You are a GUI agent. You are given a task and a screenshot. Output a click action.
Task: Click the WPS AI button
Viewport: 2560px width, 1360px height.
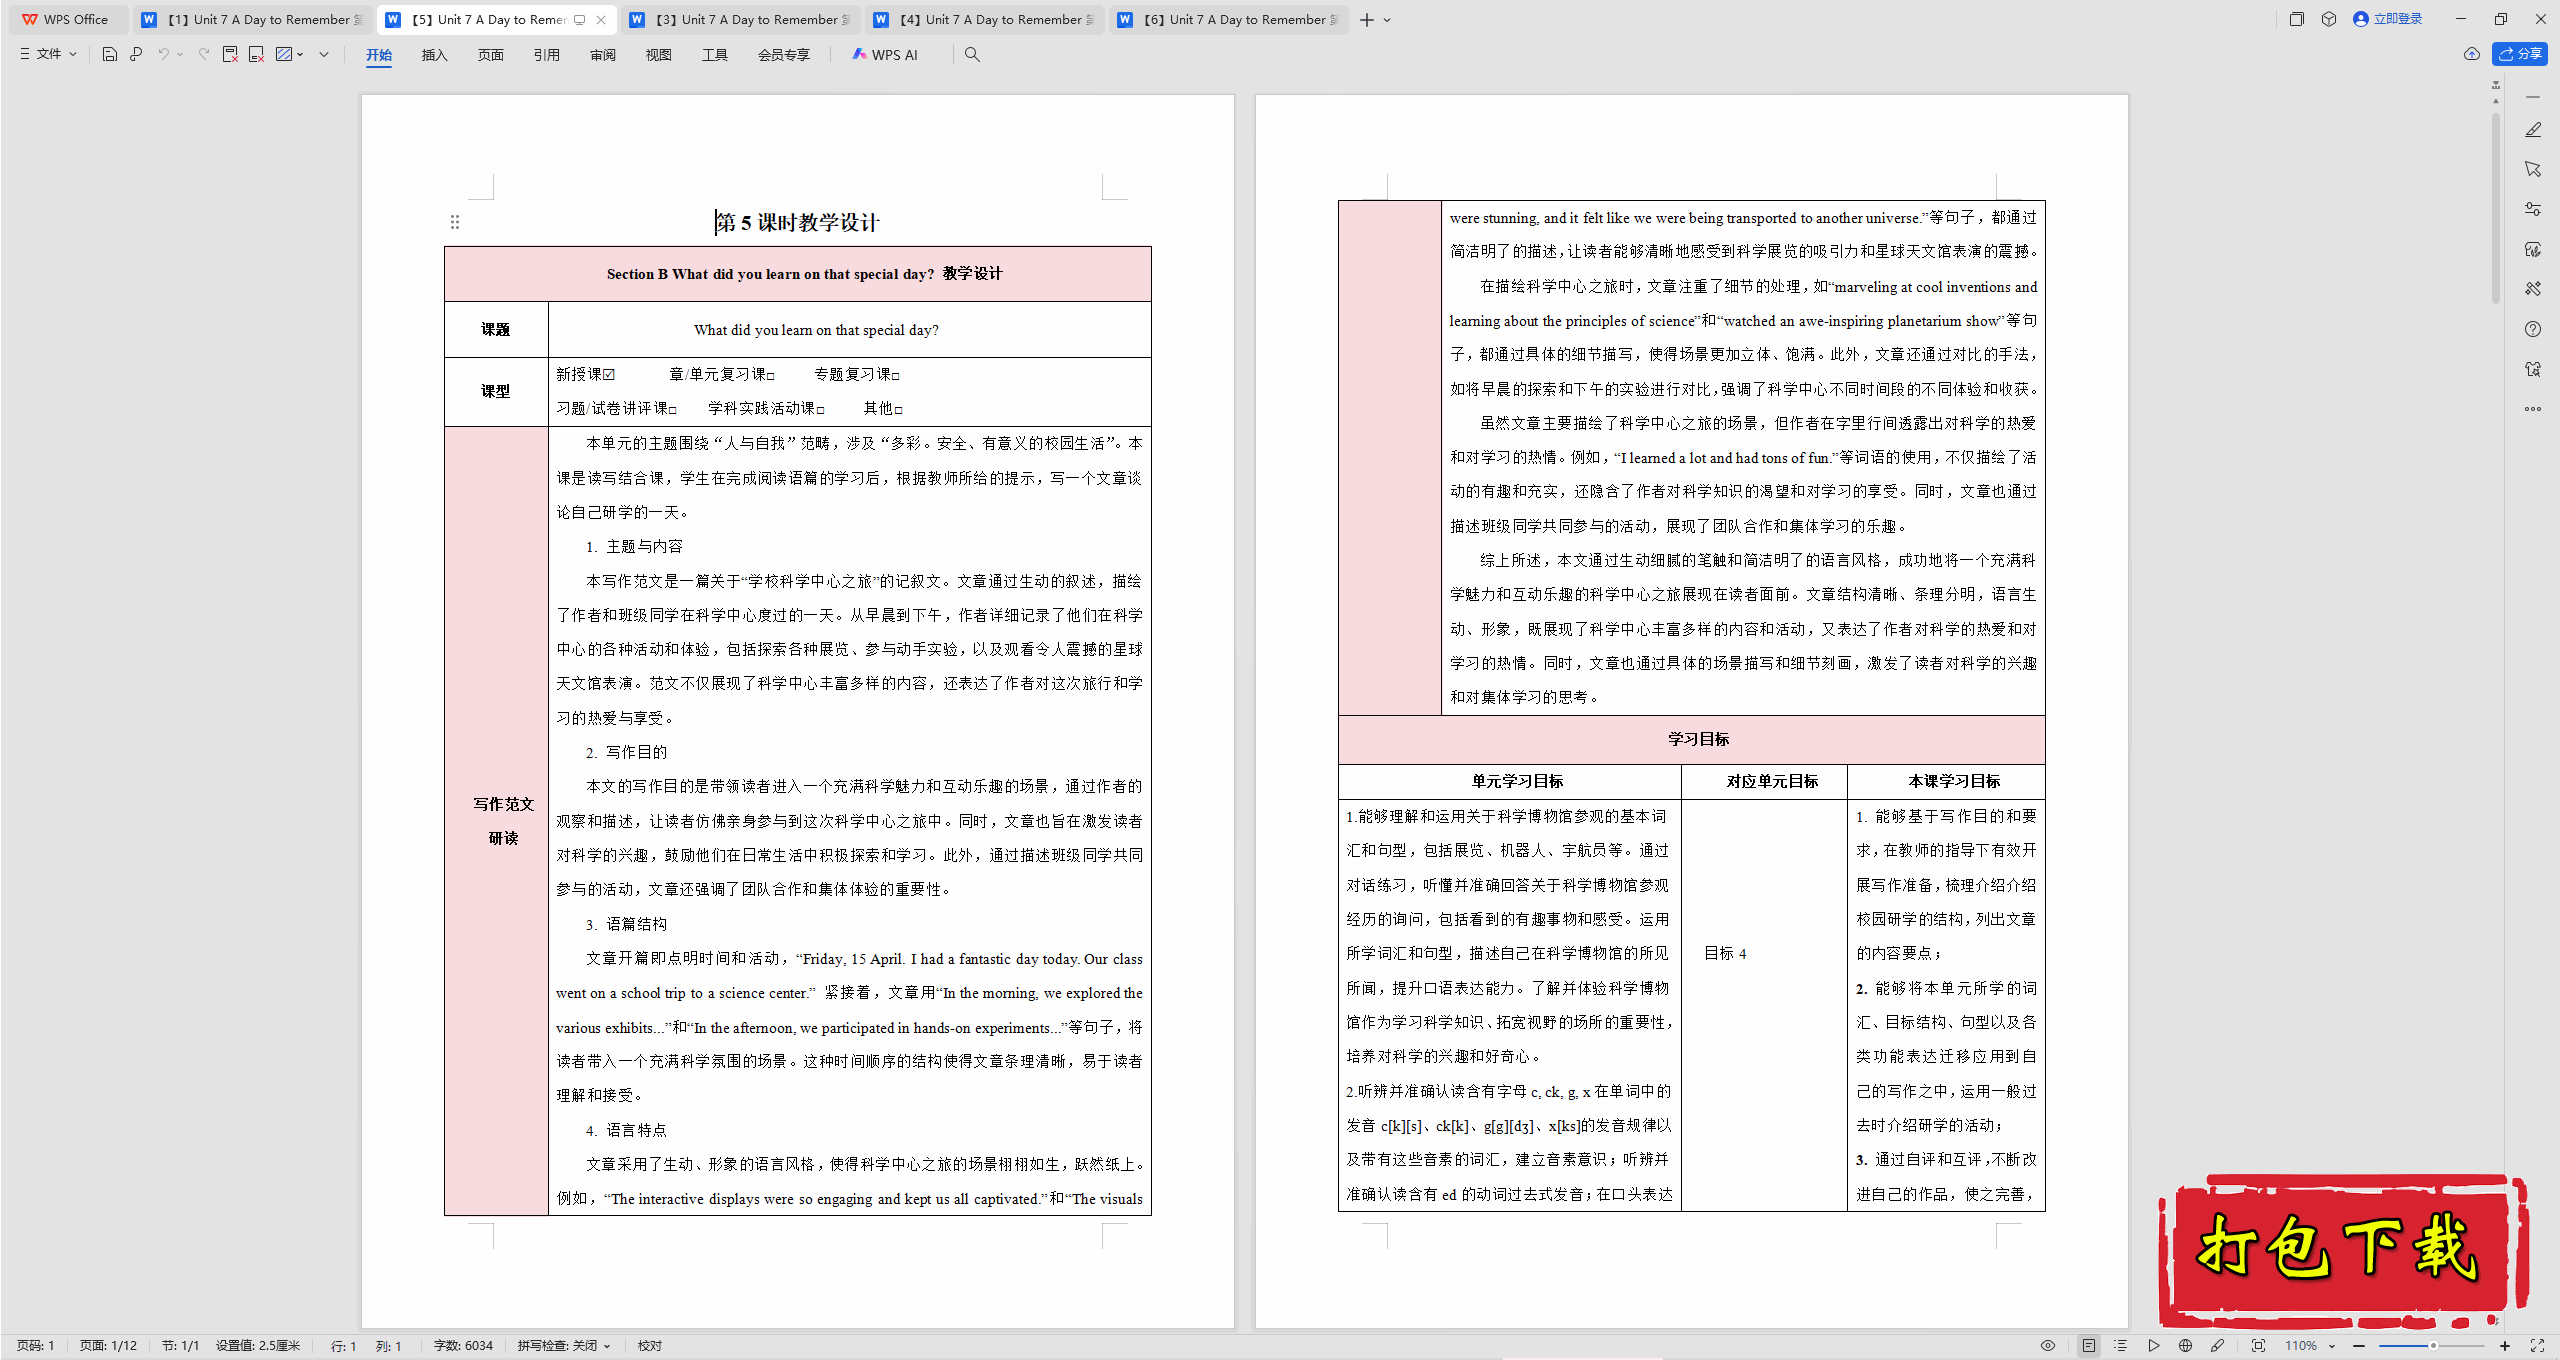(885, 55)
